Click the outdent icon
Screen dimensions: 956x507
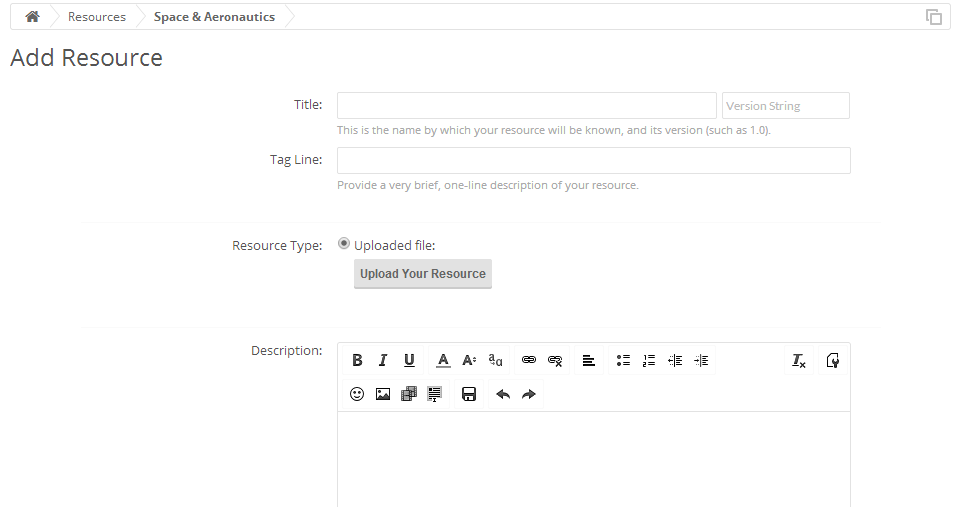[675, 360]
